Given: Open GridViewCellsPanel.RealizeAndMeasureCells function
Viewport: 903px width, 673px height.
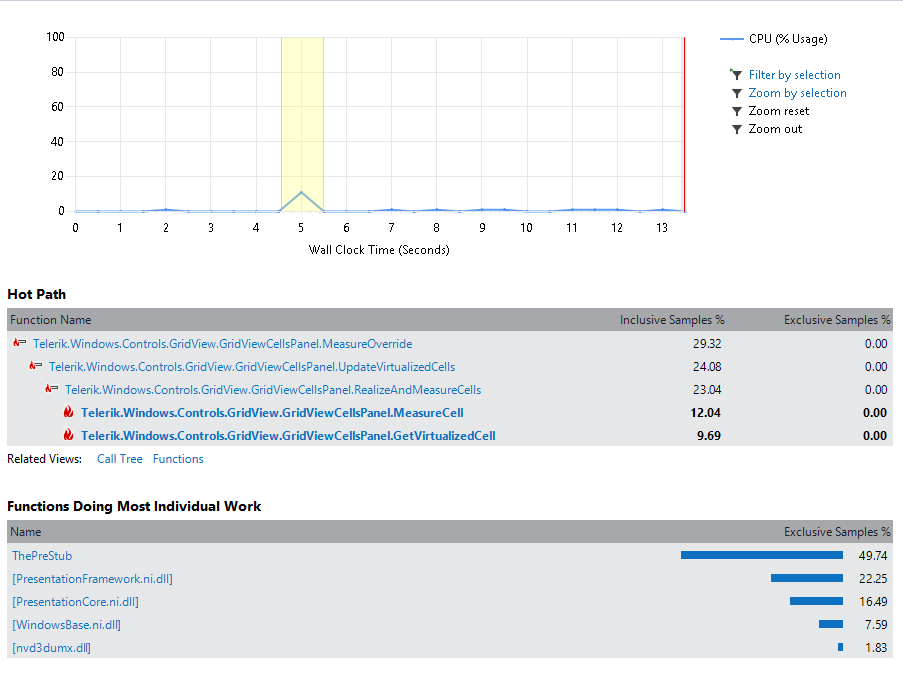Looking at the screenshot, I should pyautogui.click(x=273, y=390).
